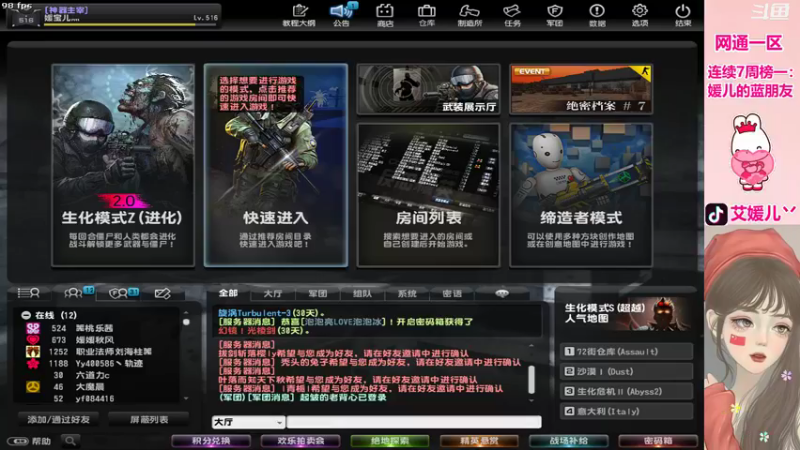
Task: Select map 2 沙漠 I (Dust)
Action: [627, 371]
